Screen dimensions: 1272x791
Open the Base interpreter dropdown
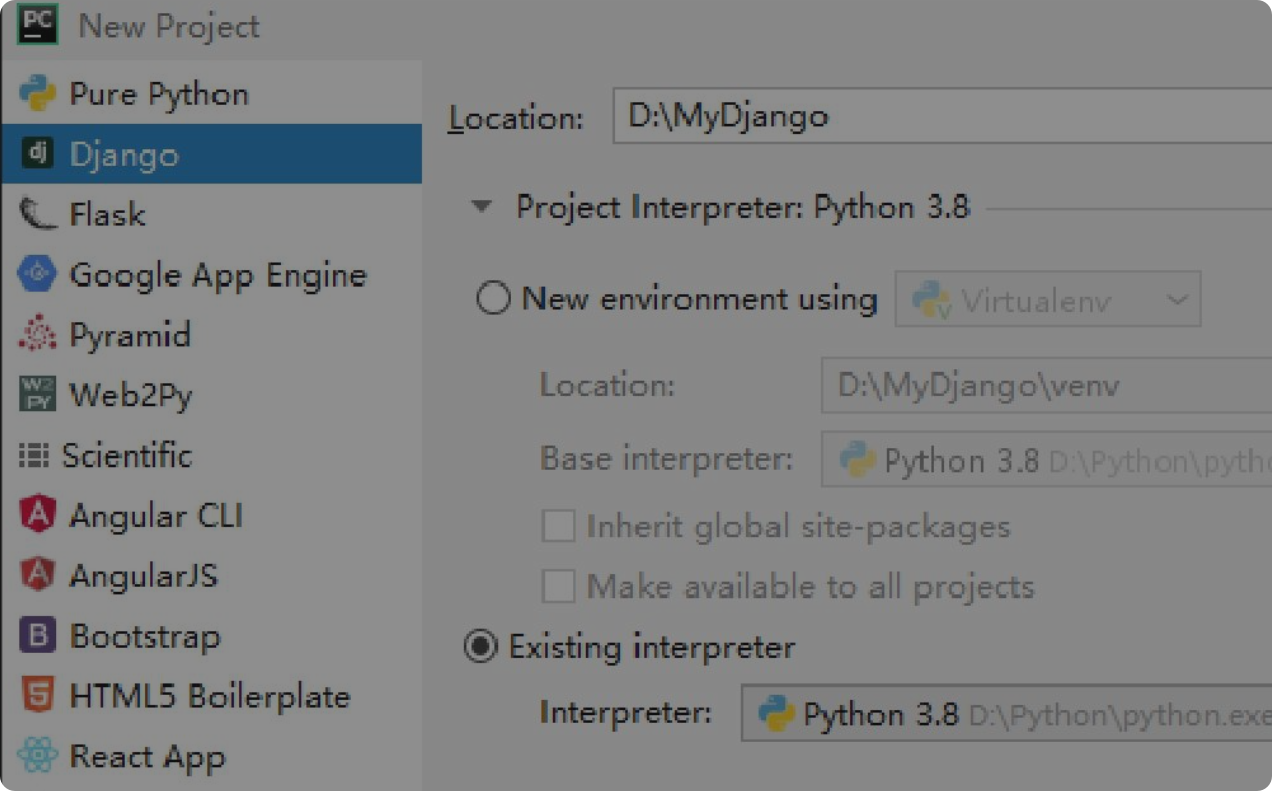(1046, 459)
